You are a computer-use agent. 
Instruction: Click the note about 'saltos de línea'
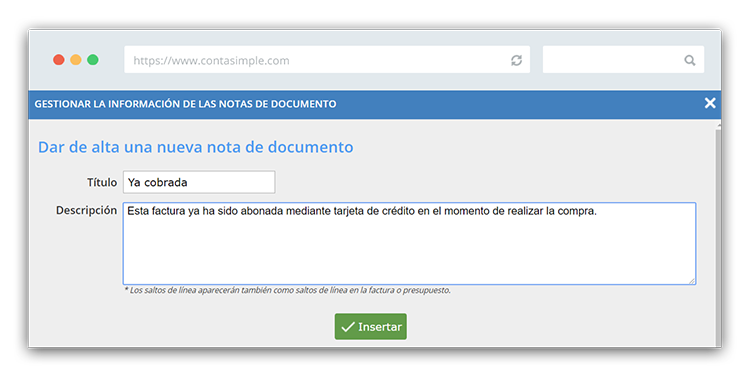287,290
